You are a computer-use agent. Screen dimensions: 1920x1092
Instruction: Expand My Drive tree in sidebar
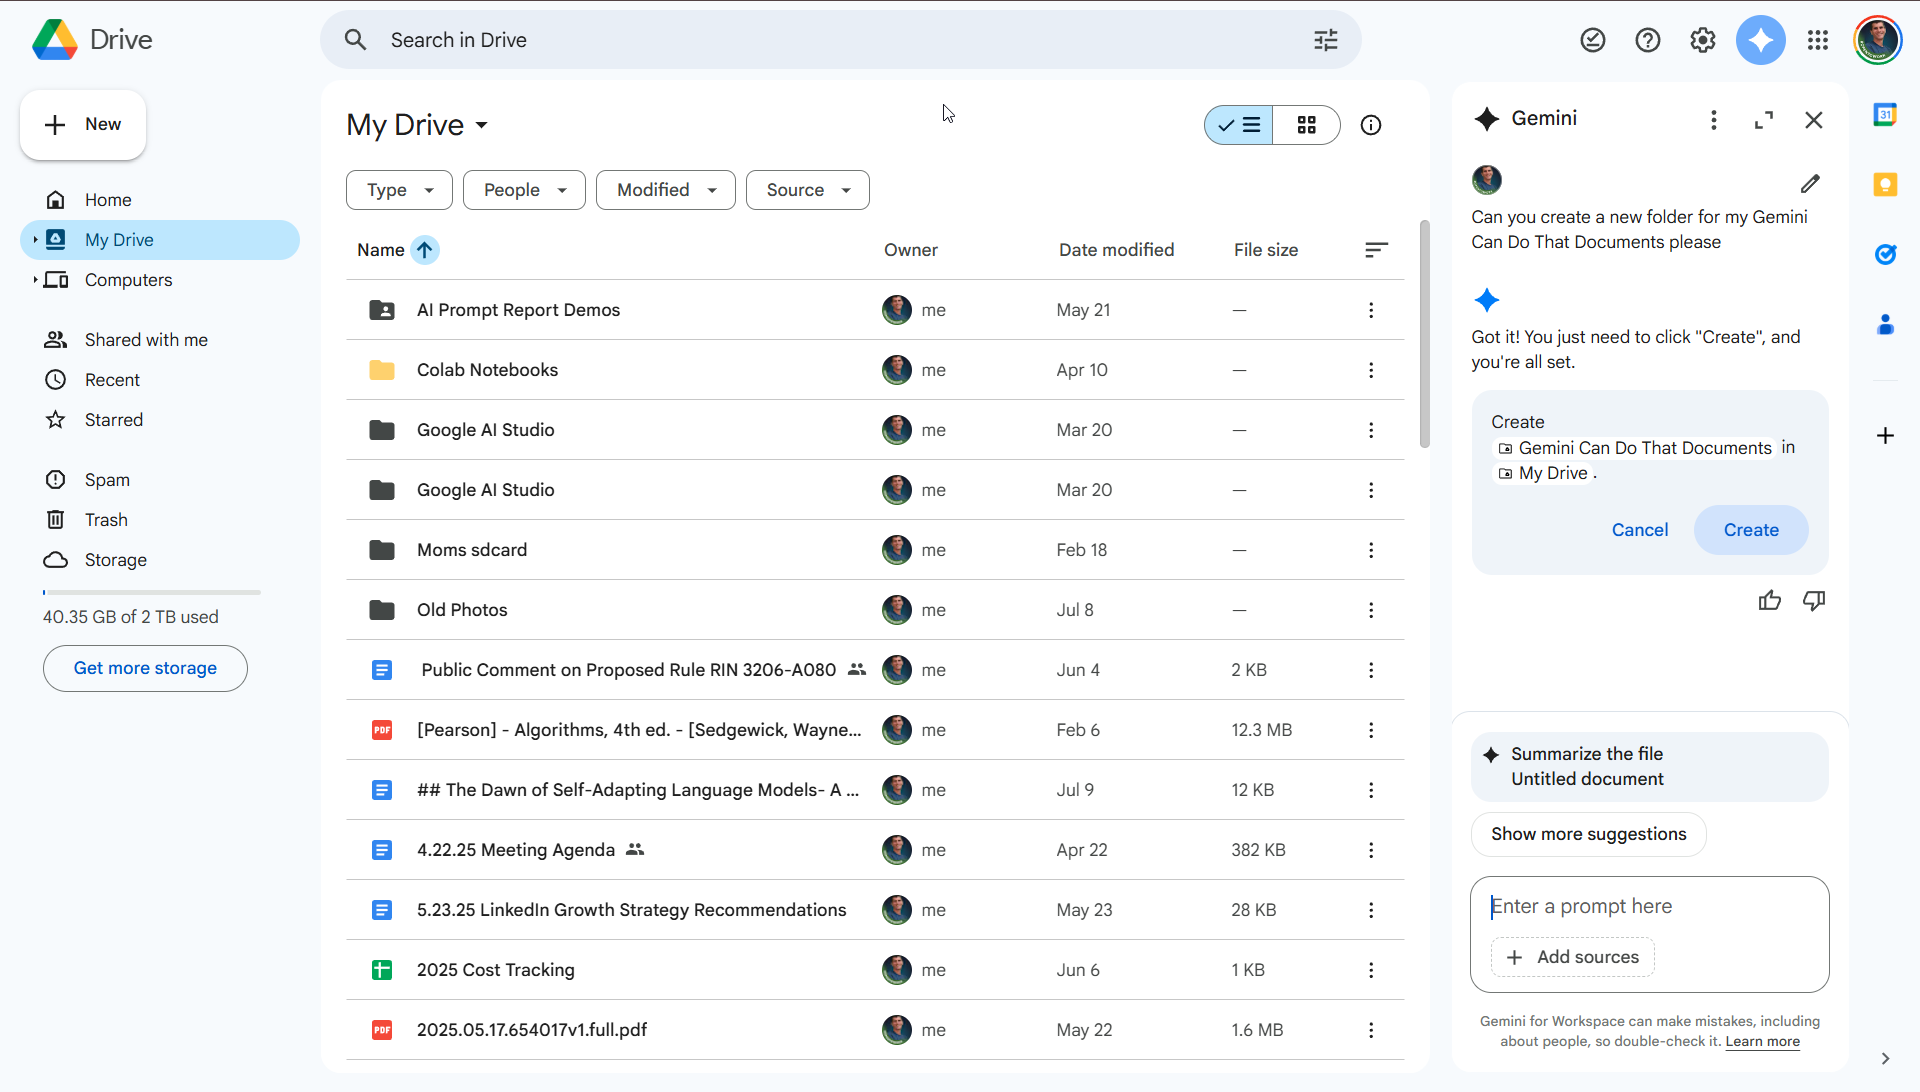pyautogui.click(x=35, y=240)
